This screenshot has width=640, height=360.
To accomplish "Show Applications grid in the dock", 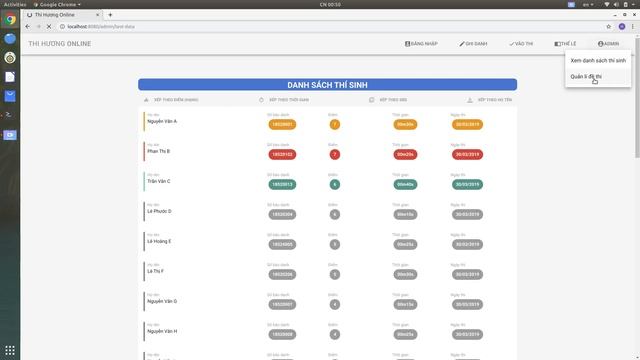I will (10, 350).
